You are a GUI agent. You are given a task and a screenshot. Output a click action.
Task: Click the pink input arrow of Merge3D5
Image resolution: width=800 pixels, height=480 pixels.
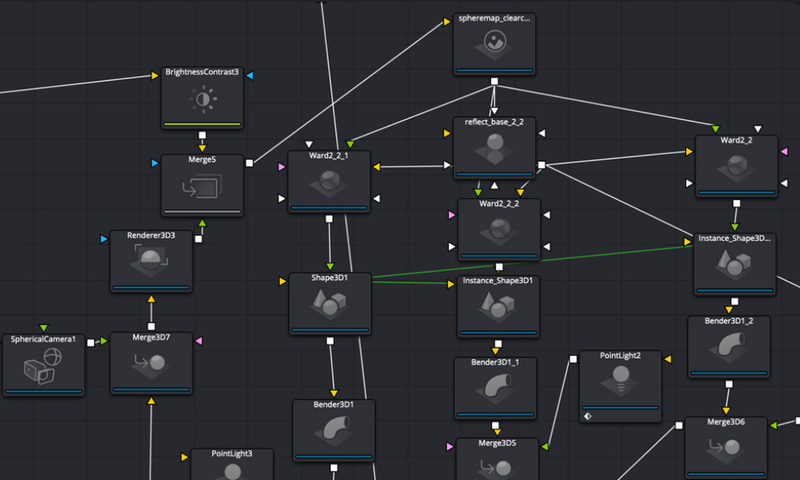pos(449,446)
